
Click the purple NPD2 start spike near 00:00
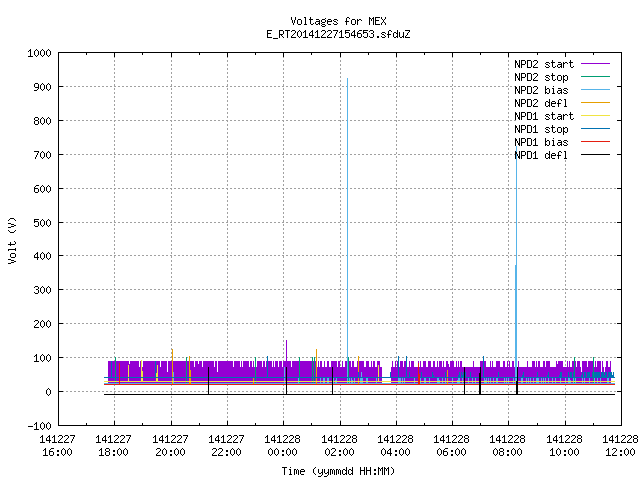tap(287, 350)
